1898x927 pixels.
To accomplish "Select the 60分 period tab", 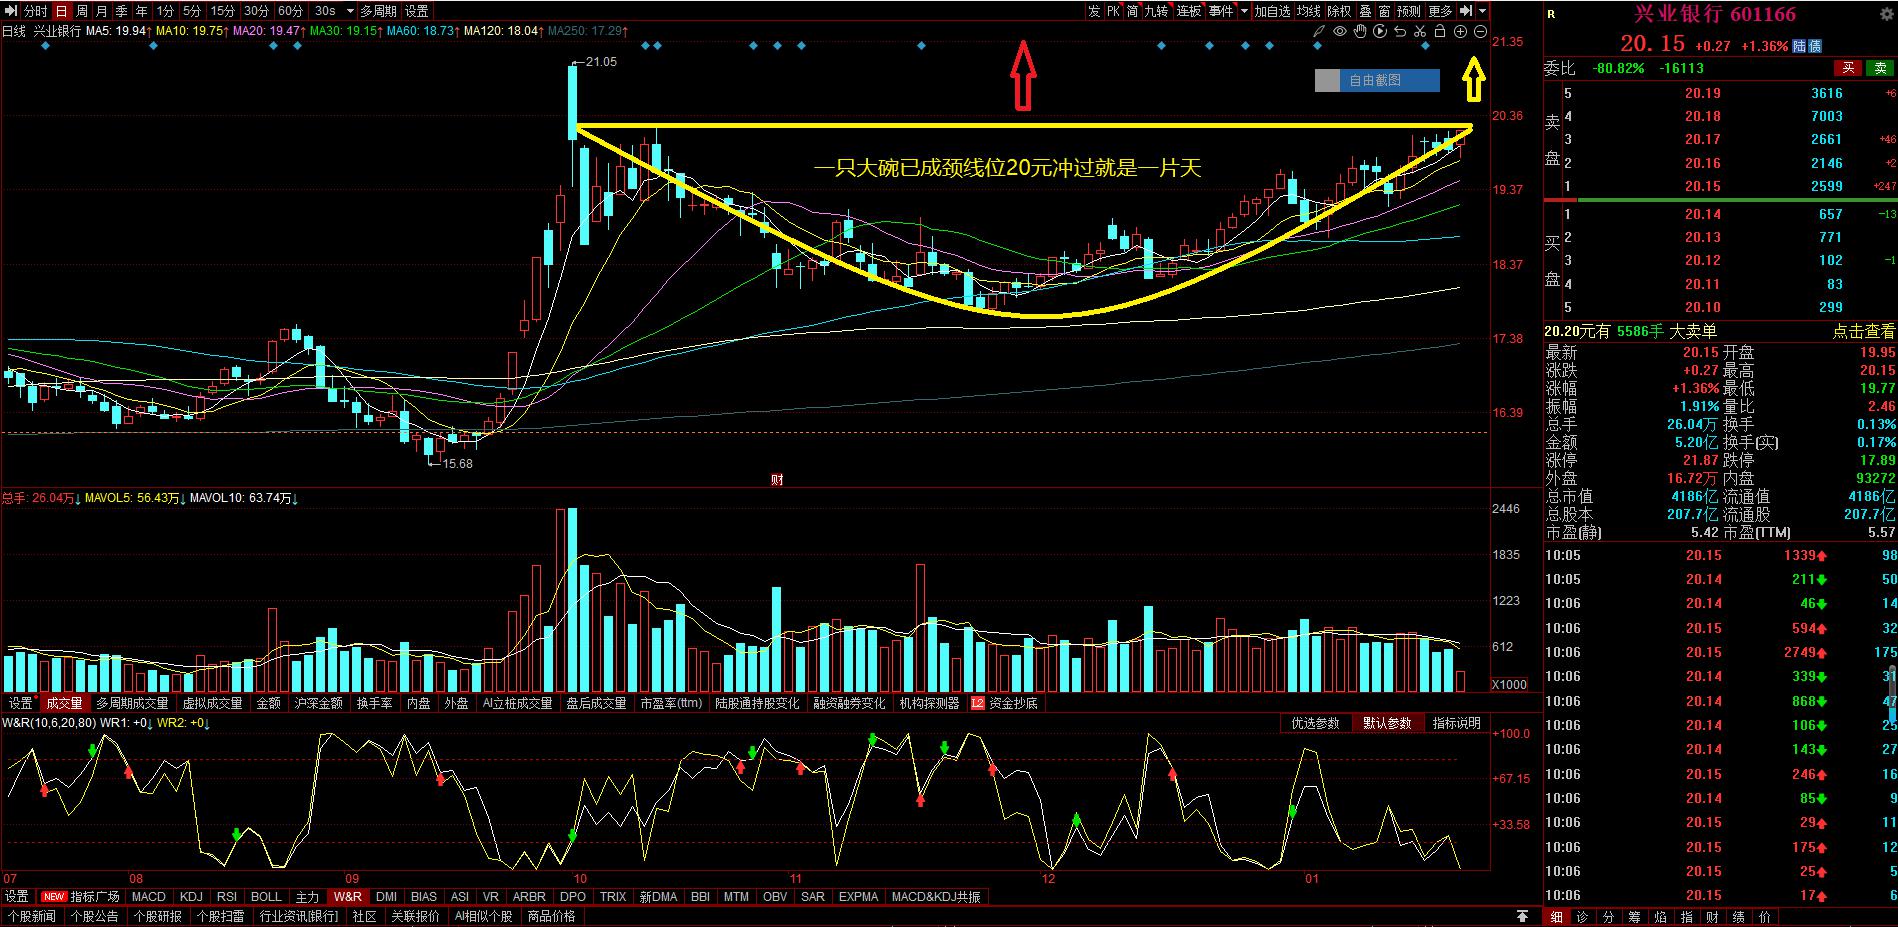I will (x=291, y=11).
